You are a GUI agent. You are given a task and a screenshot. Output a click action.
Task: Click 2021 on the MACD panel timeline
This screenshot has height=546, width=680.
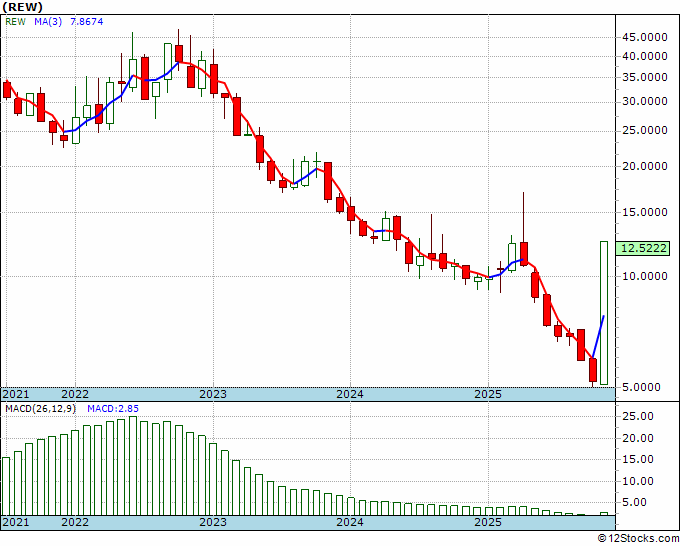[16, 522]
